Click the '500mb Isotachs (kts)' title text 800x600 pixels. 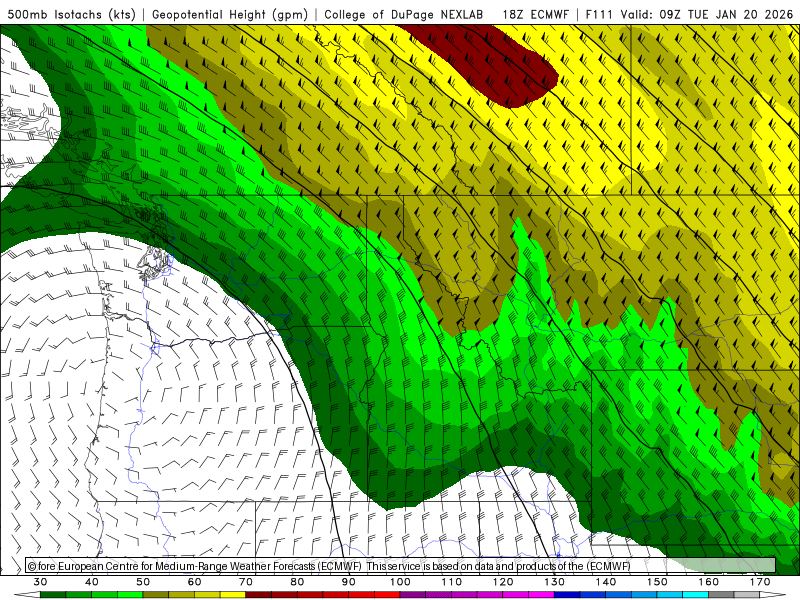[71, 14]
